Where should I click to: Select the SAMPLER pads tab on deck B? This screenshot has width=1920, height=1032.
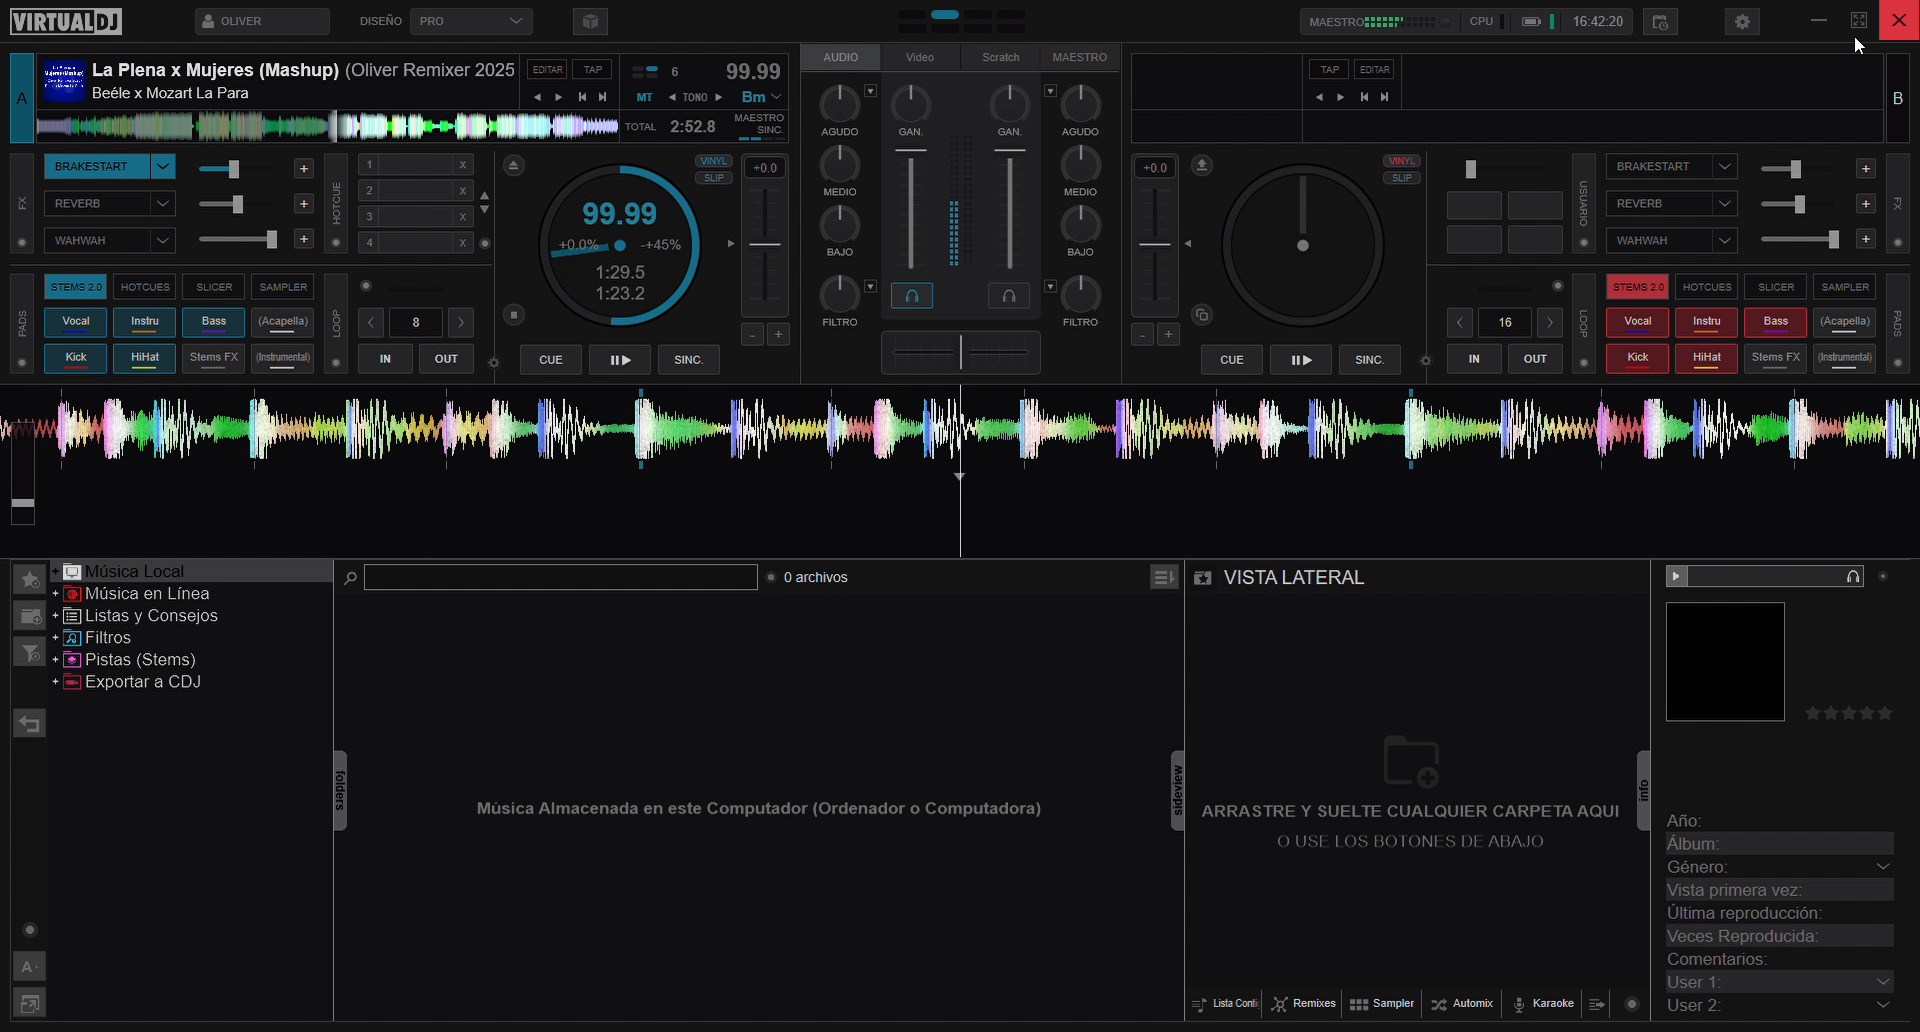pos(1845,287)
